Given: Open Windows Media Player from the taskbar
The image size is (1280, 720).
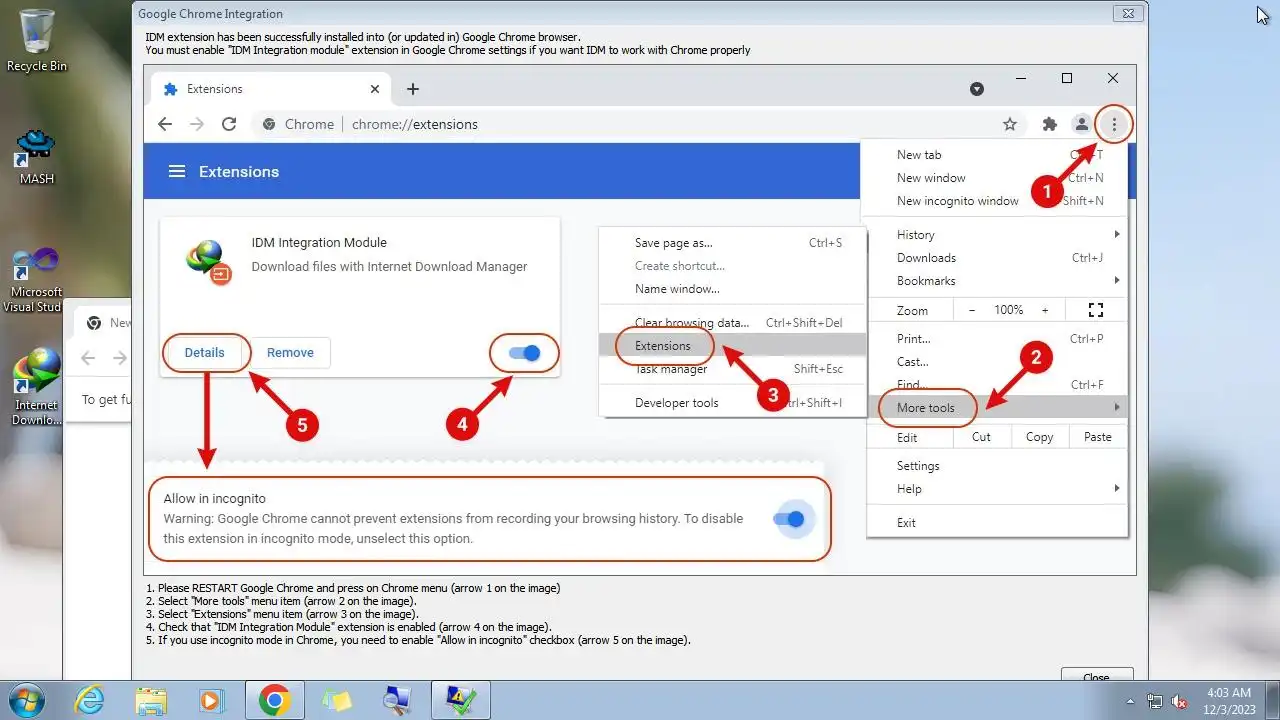Looking at the screenshot, I should [211, 700].
